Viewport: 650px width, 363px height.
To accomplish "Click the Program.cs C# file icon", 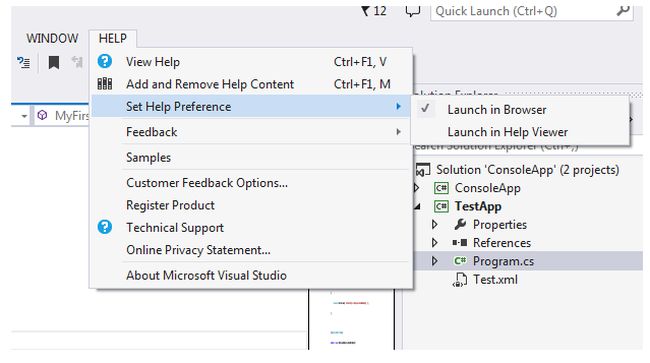I will (460, 261).
